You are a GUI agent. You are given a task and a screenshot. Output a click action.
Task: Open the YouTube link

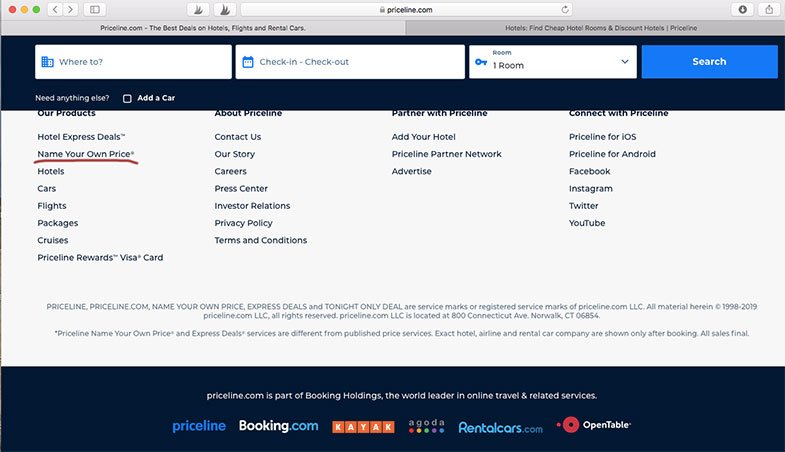coord(587,223)
